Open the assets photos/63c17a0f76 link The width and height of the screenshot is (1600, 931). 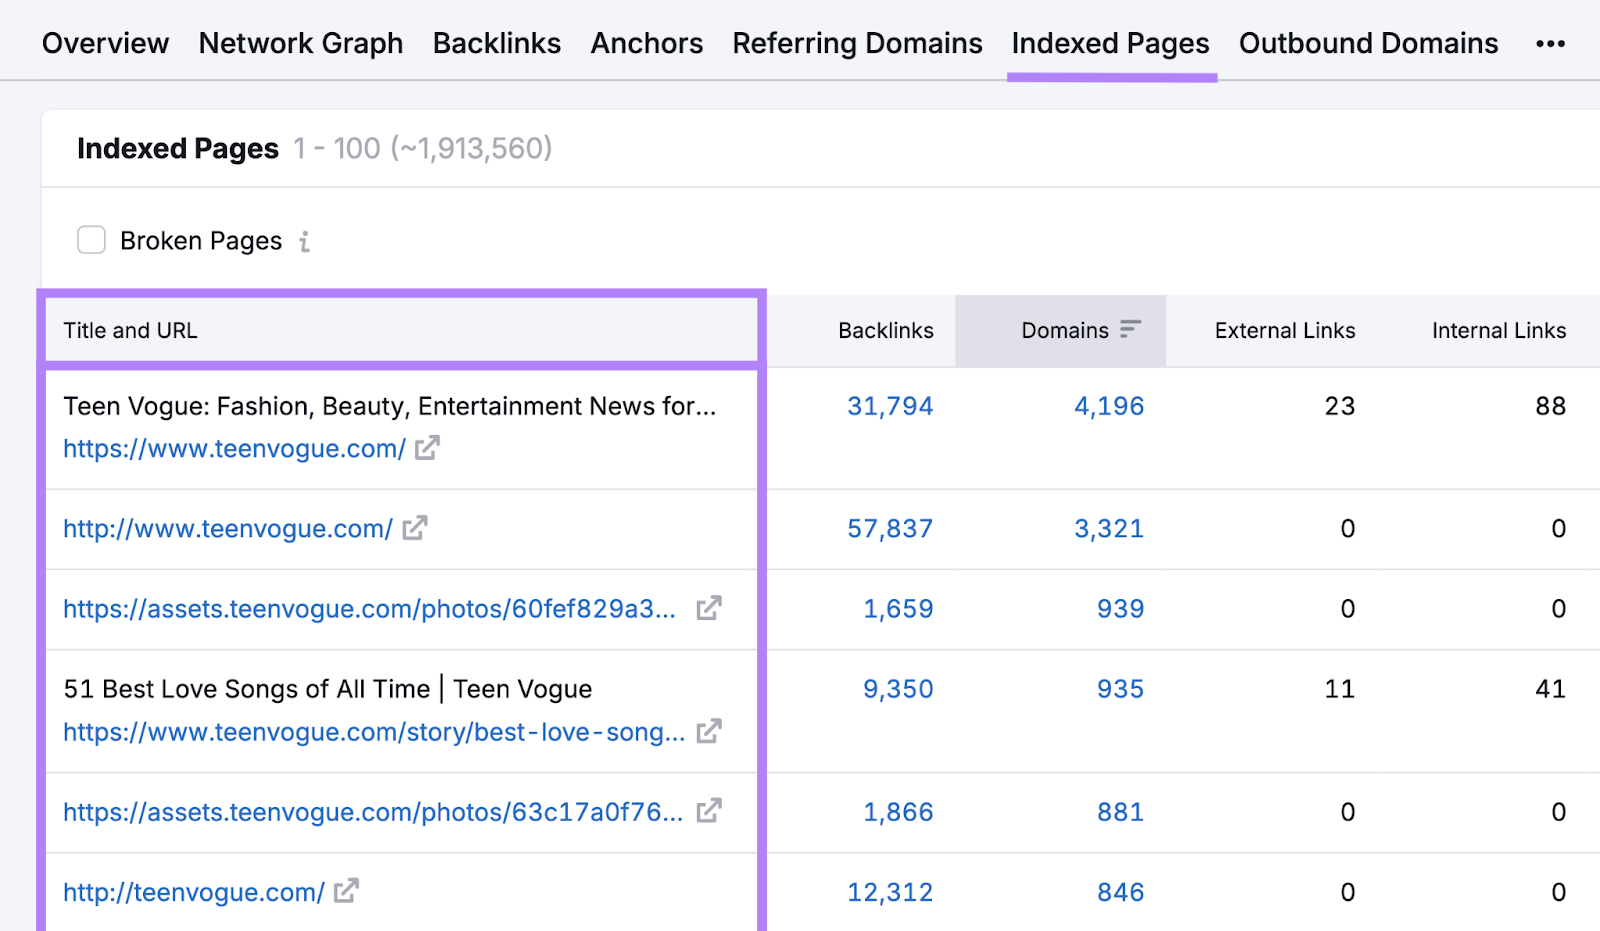click(x=373, y=812)
